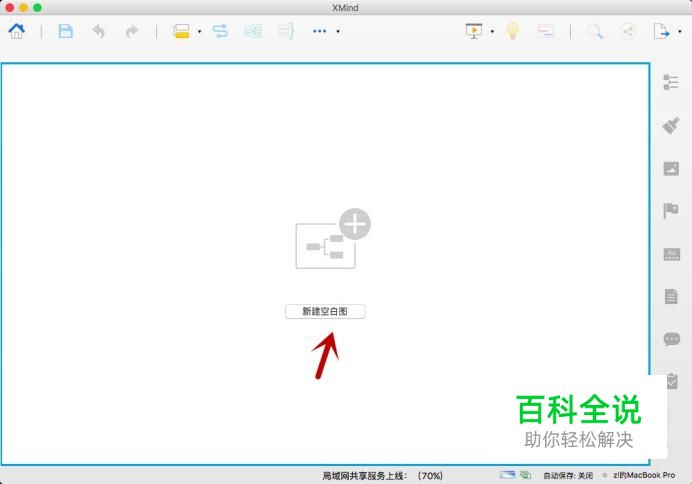
Task: Click the Search magnifier icon
Action: 595,31
